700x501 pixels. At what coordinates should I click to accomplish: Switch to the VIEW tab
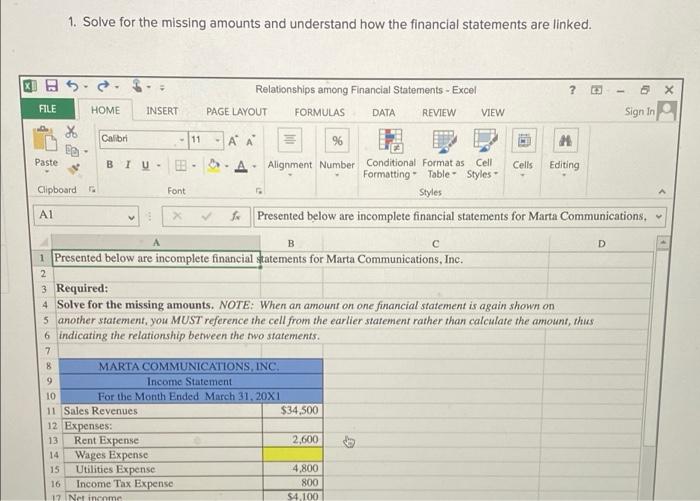click(492, 113)
